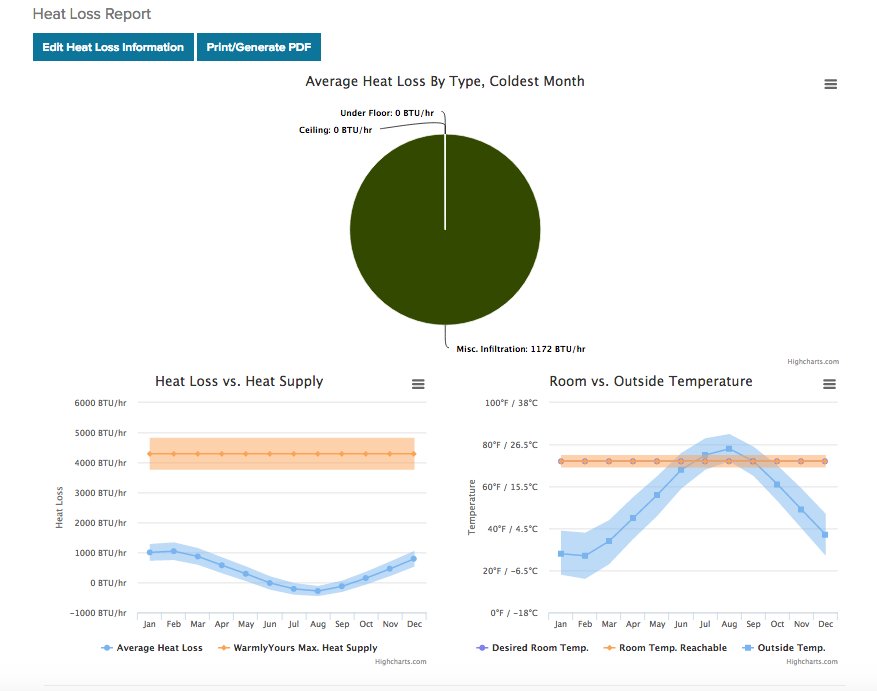Open the Room vs. Outside Temperature chart menu
Image resolution: width=877 pixels, height=691 pixels.
(x=829, y=385)
